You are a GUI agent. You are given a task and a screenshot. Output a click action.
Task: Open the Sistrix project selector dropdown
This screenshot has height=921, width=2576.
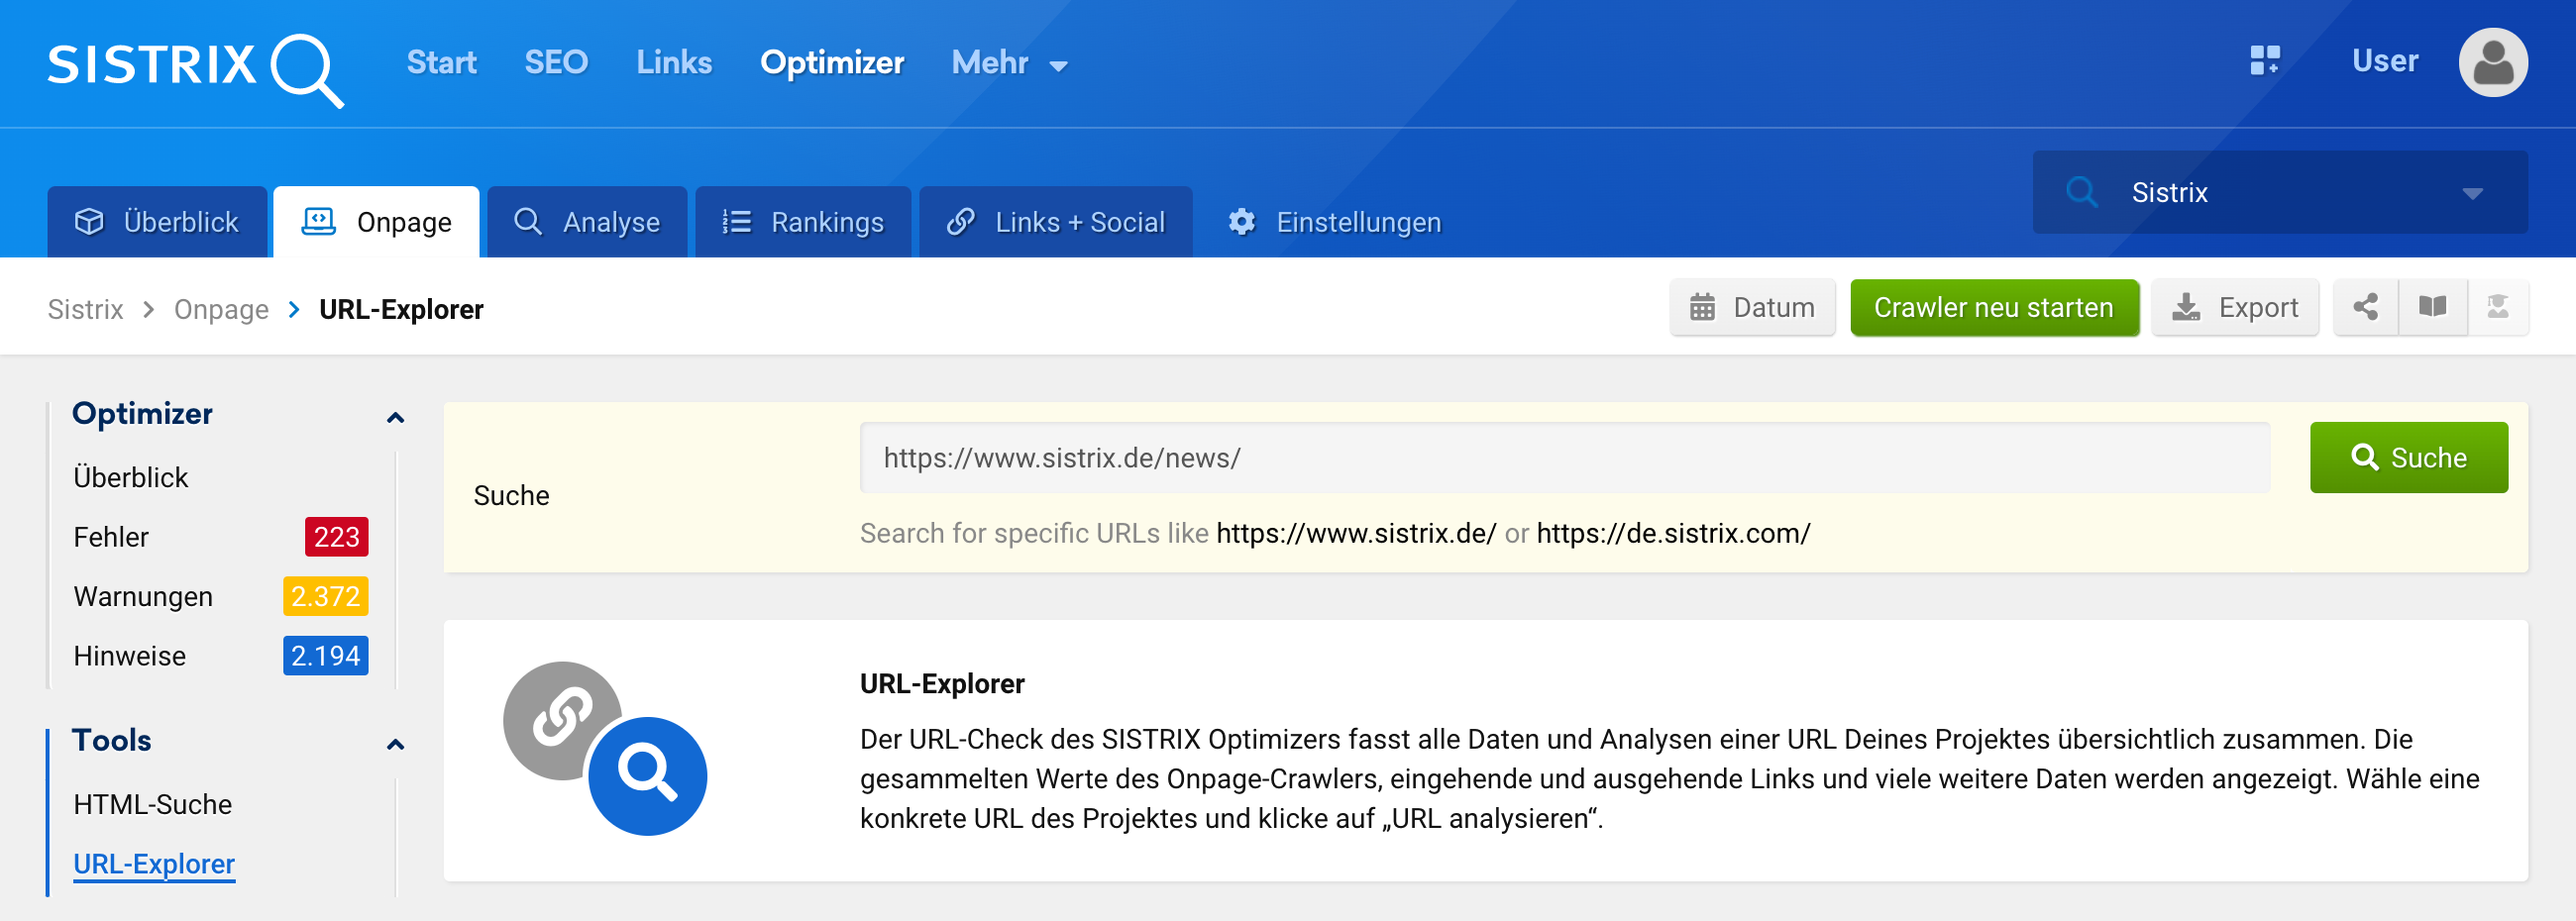coord(2279,192)
